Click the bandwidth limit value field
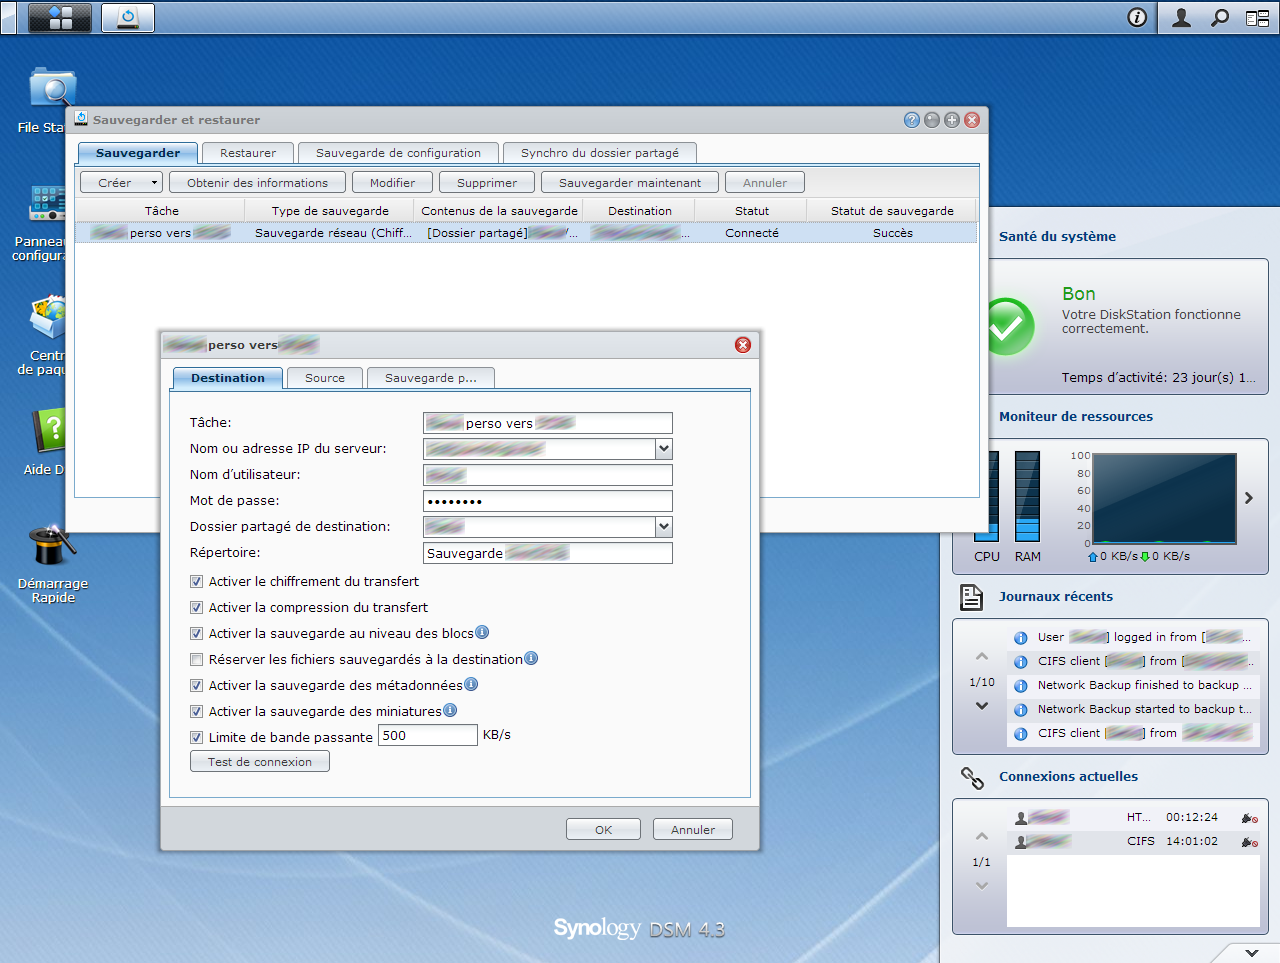1280x963 pixels. (x=427, y=736)
